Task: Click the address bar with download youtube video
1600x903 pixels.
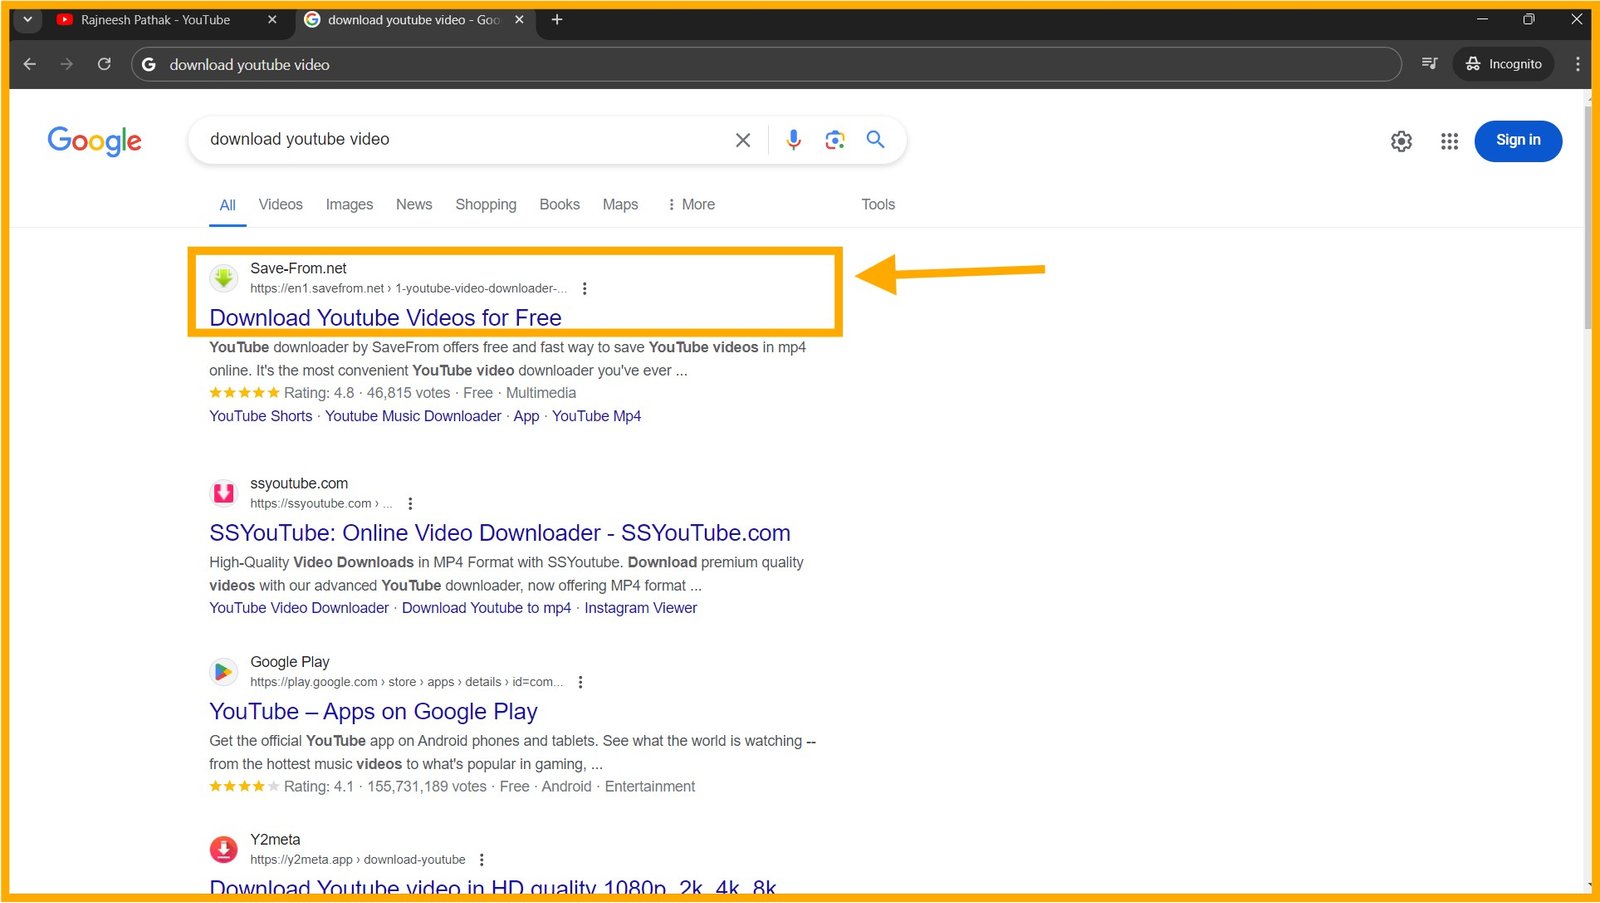Action: pos(766,64)
